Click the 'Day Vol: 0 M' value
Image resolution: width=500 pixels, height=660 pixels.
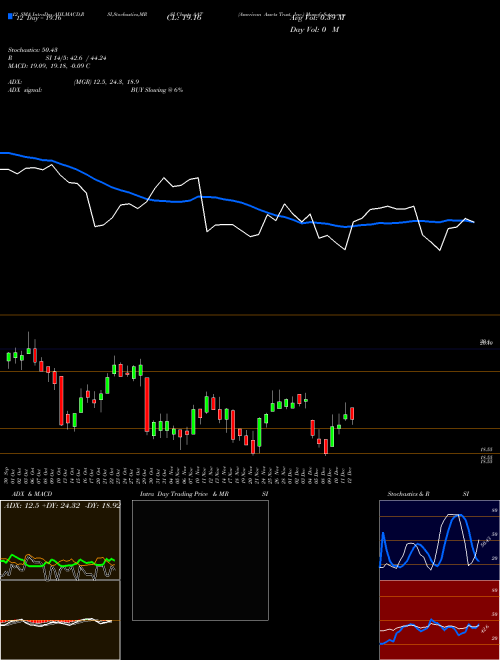coord(314,30)
